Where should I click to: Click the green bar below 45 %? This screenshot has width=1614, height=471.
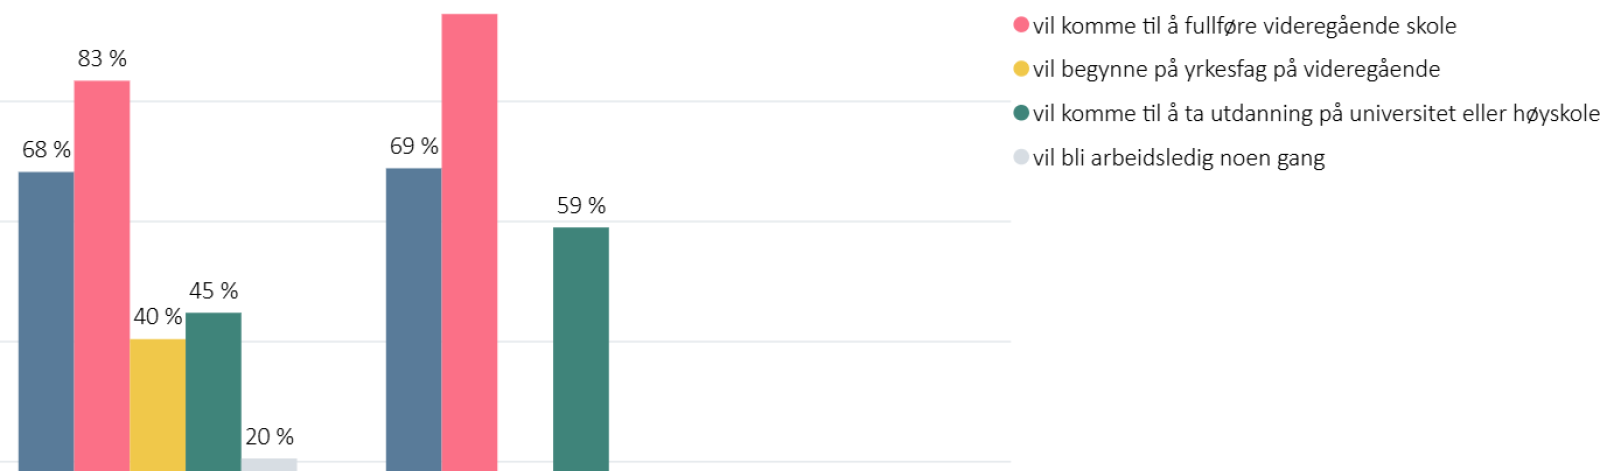point(213,390)
